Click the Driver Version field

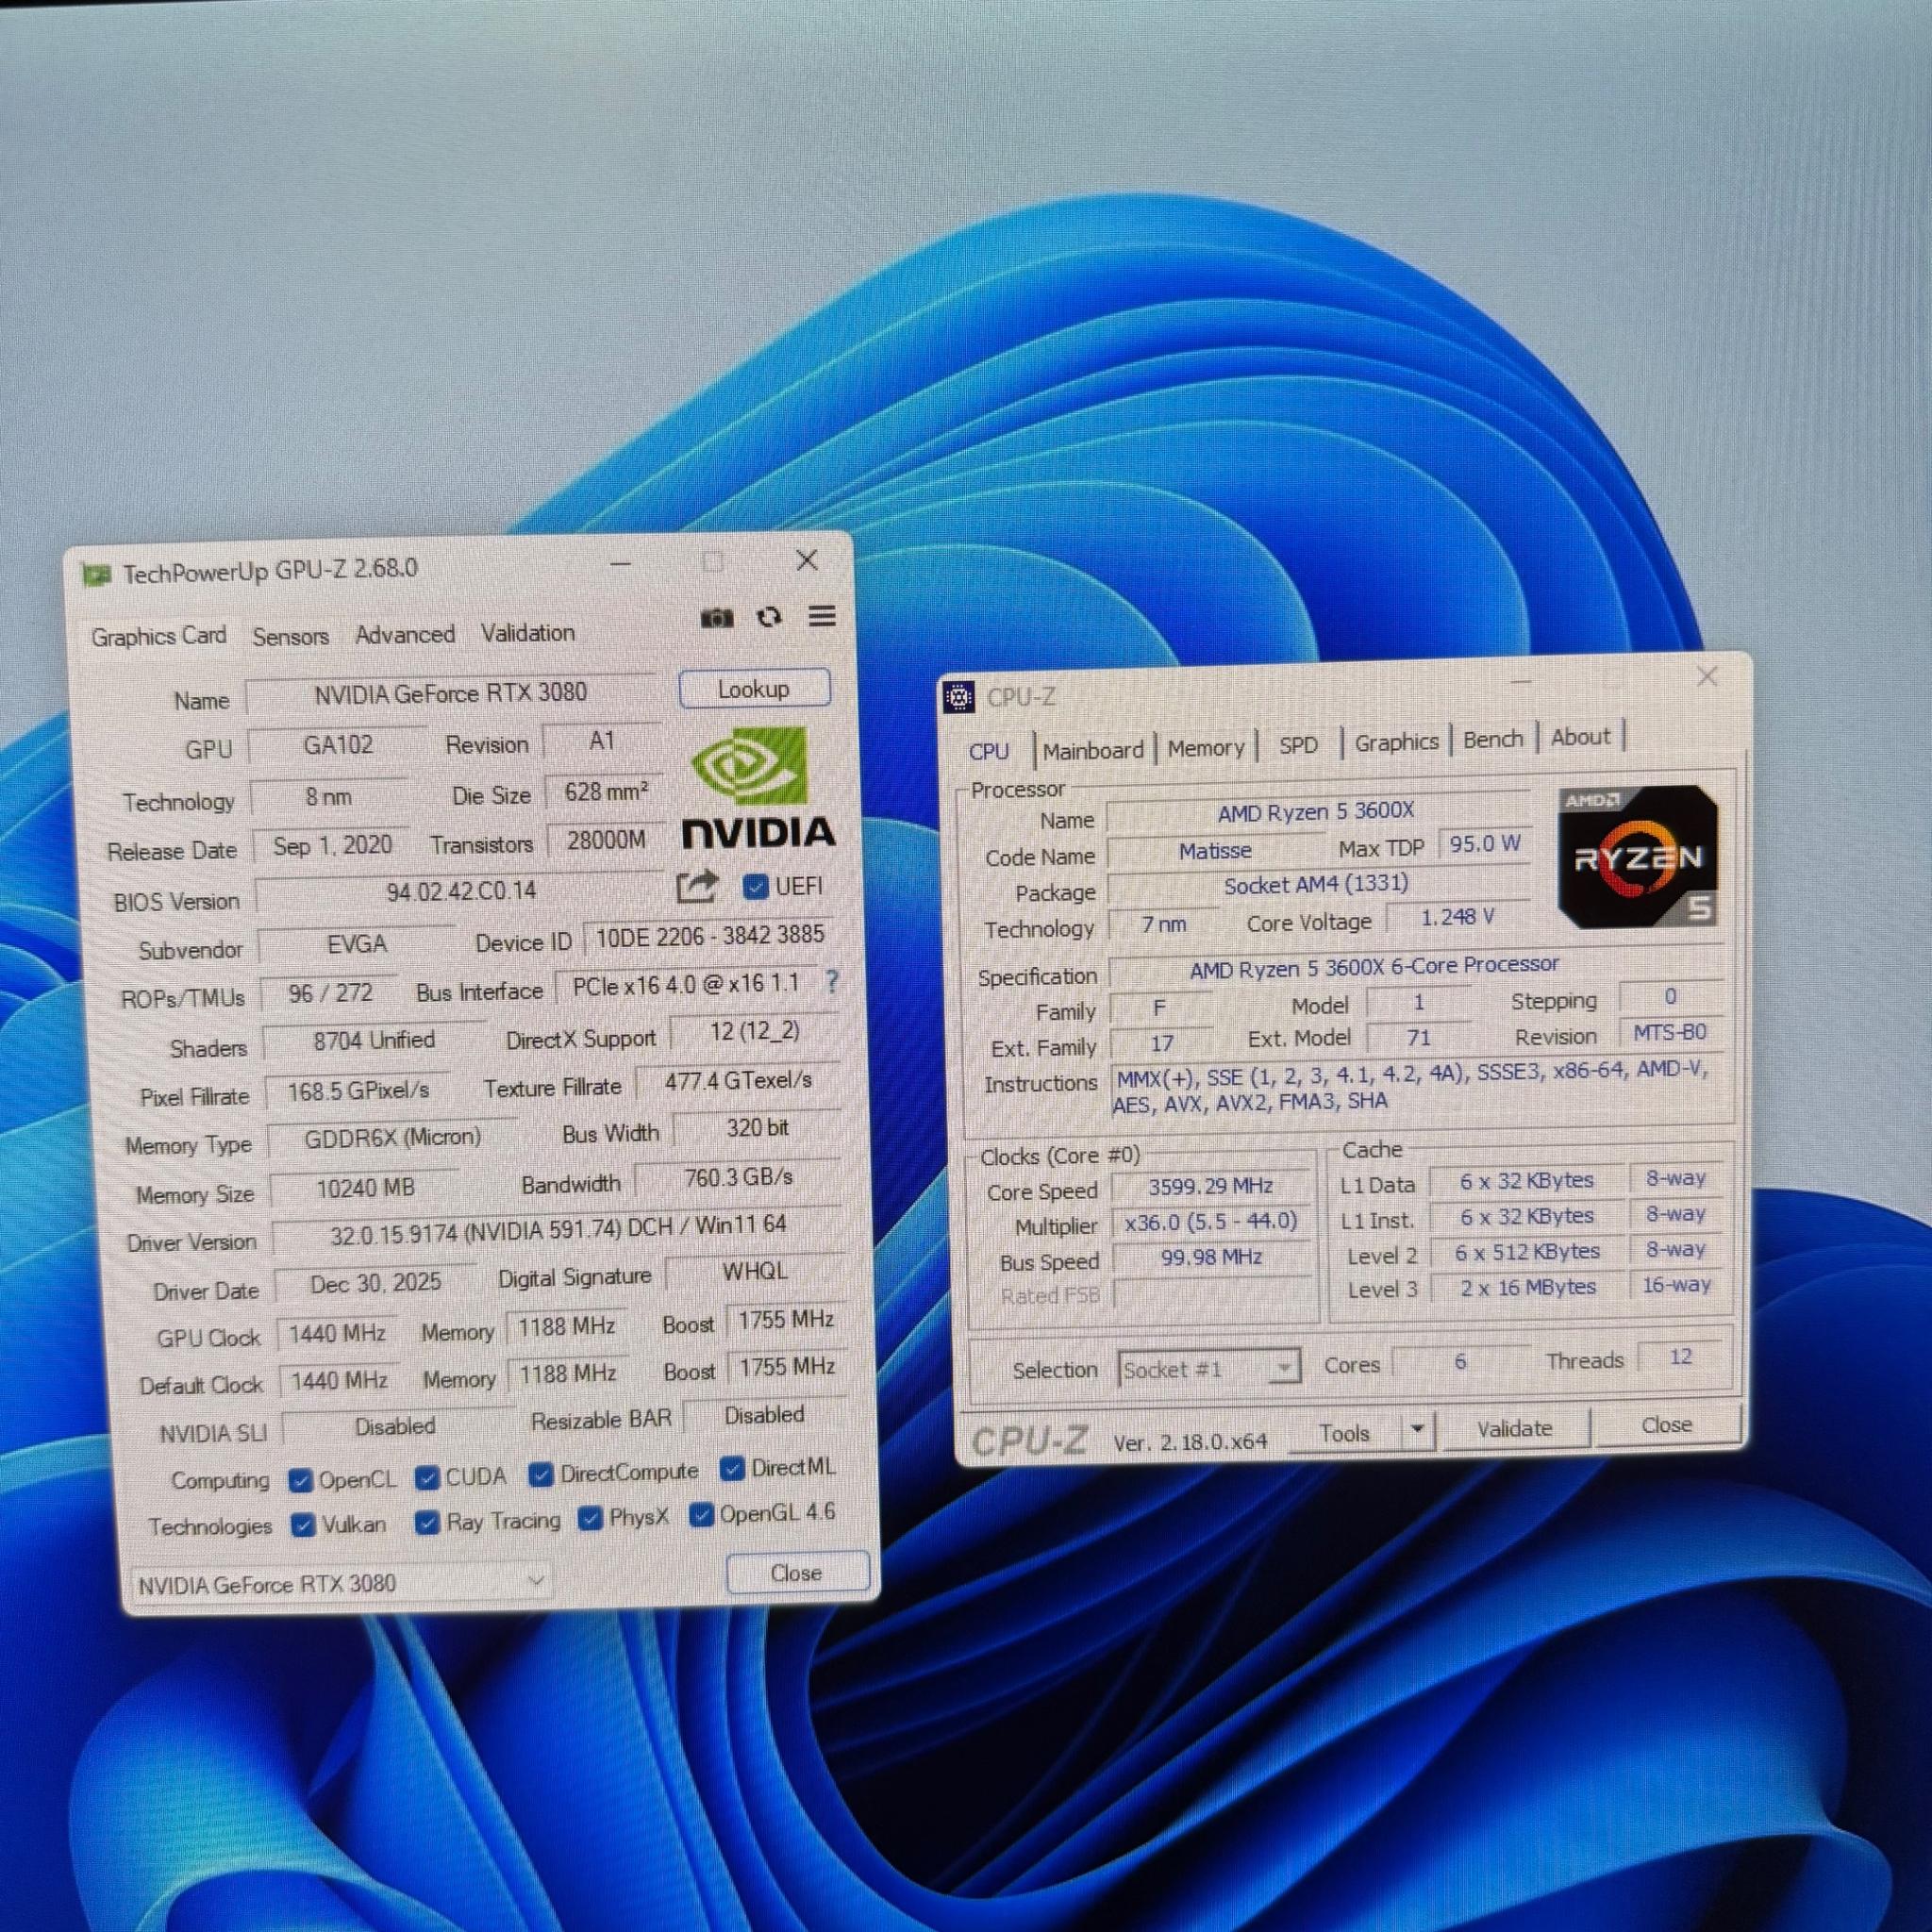558,1230
